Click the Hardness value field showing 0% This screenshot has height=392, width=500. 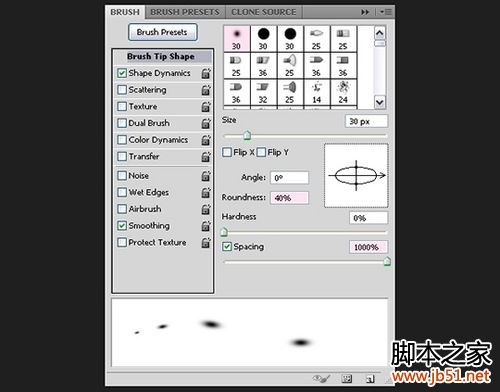[x=368, y=218]
